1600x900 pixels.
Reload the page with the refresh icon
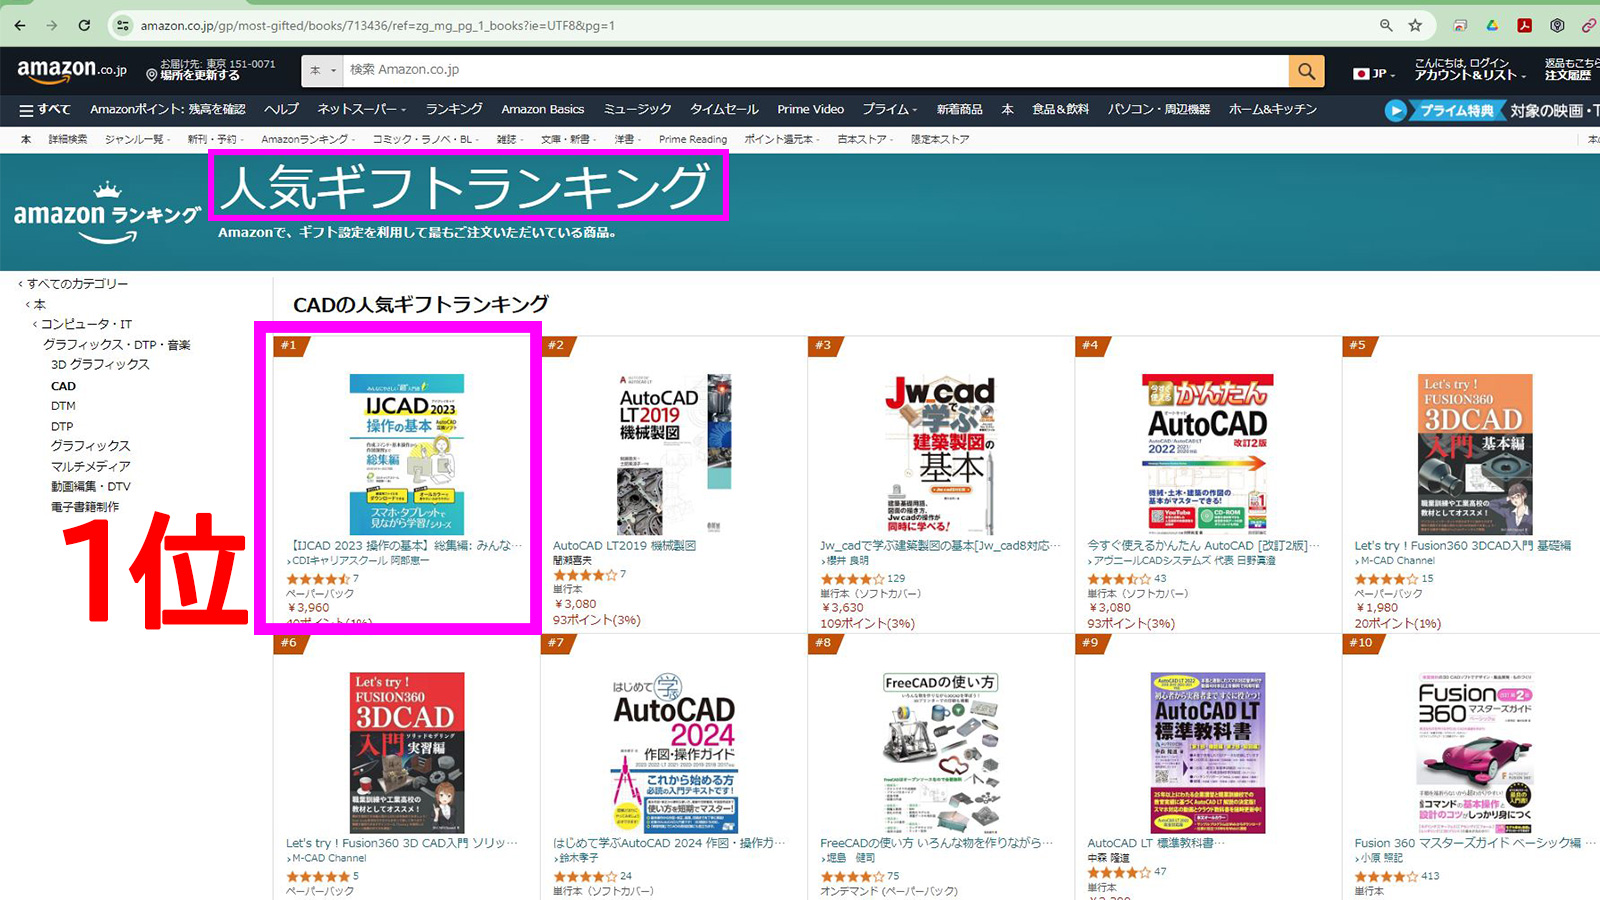(x=84, y=25)
